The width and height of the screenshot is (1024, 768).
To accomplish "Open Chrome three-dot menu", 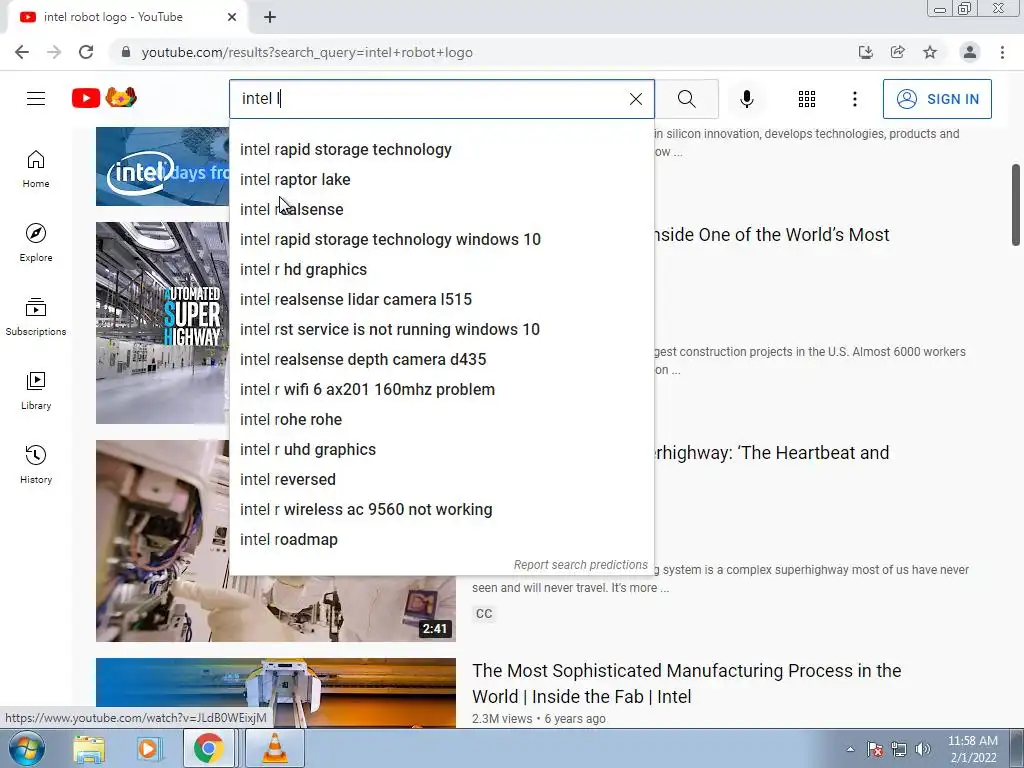I will click(1002, 52).
